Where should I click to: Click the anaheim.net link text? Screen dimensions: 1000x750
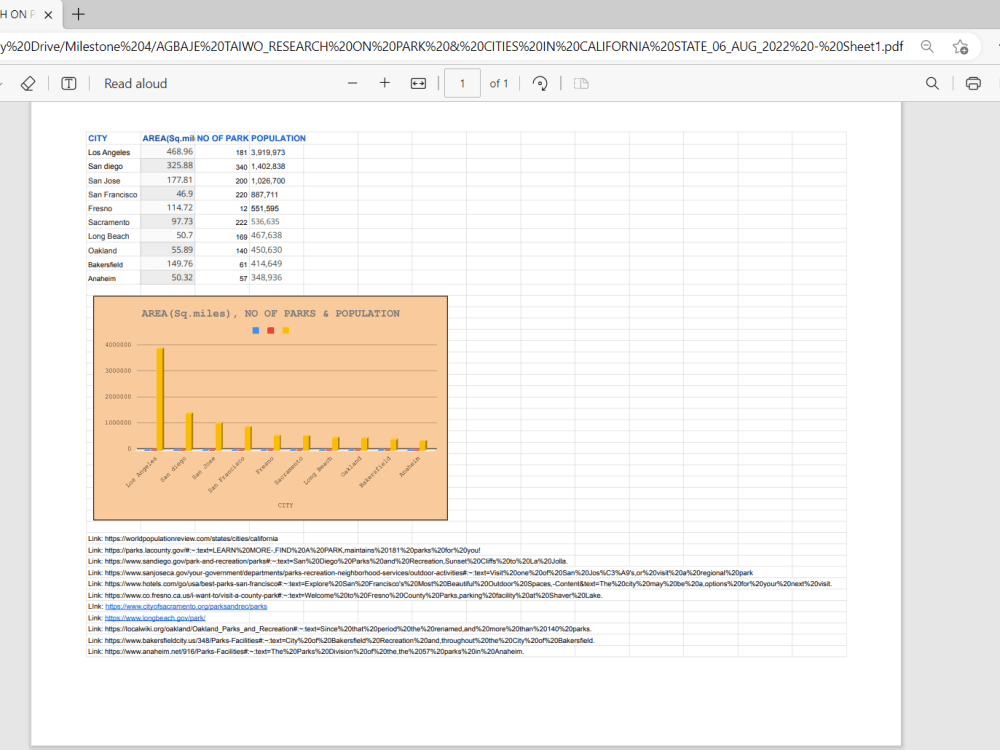coord(314,652)
